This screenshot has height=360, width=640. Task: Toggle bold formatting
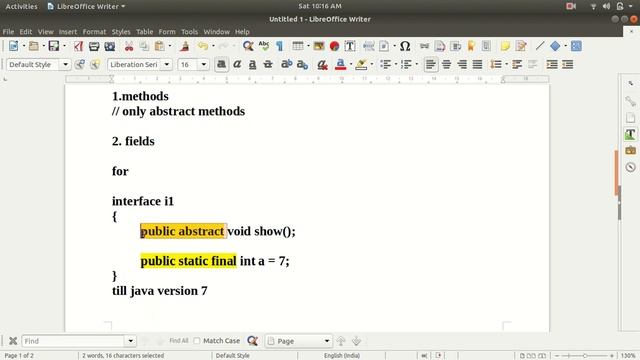tap(222, 64)
